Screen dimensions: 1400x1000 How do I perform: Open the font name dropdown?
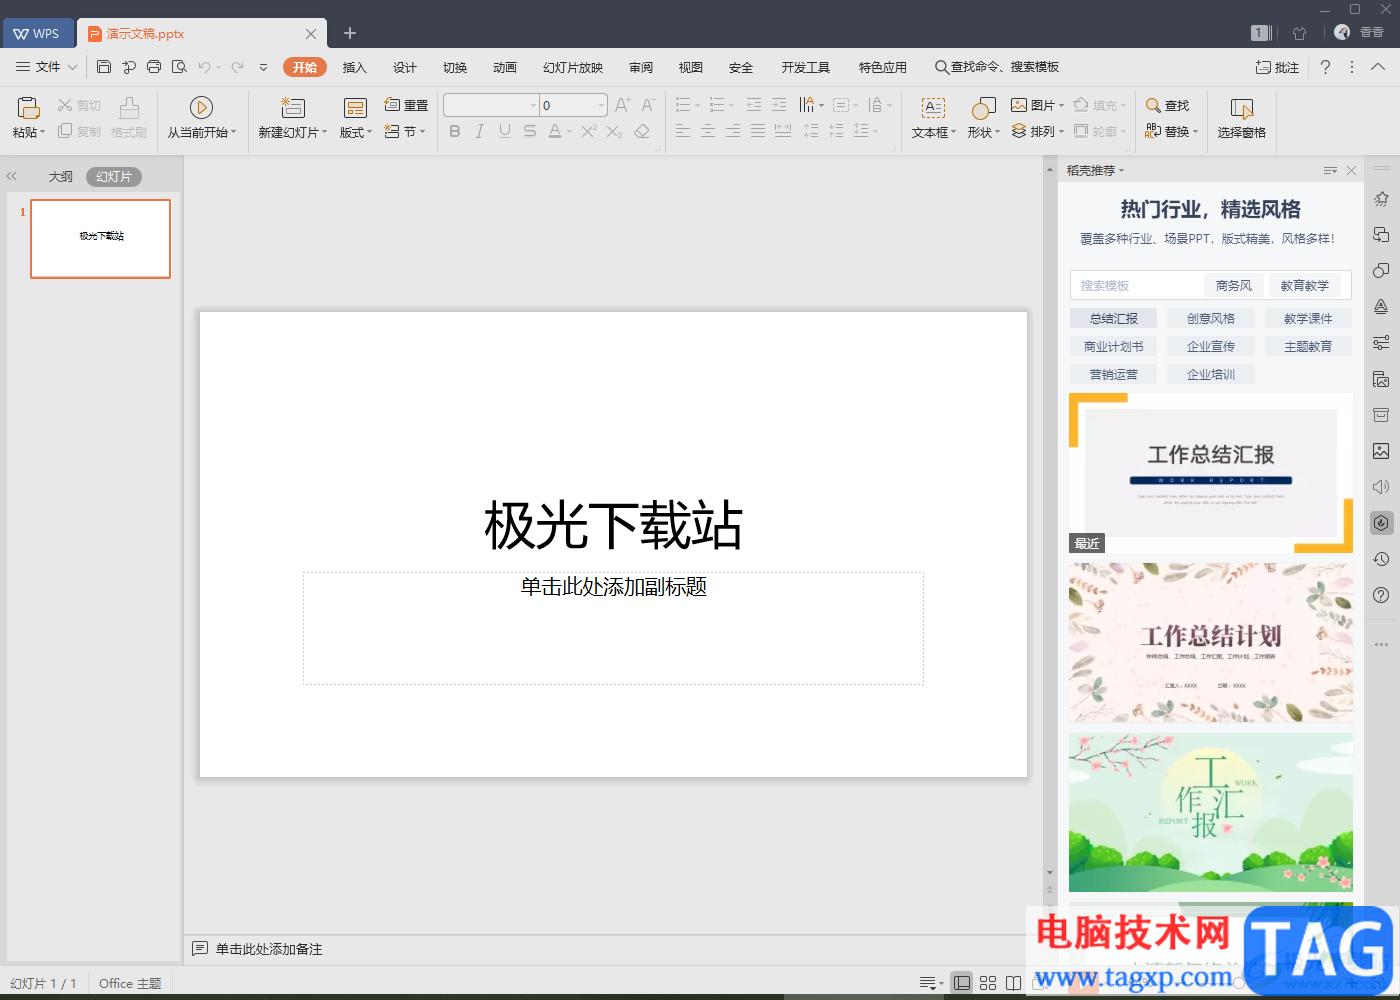click(533, 105)
